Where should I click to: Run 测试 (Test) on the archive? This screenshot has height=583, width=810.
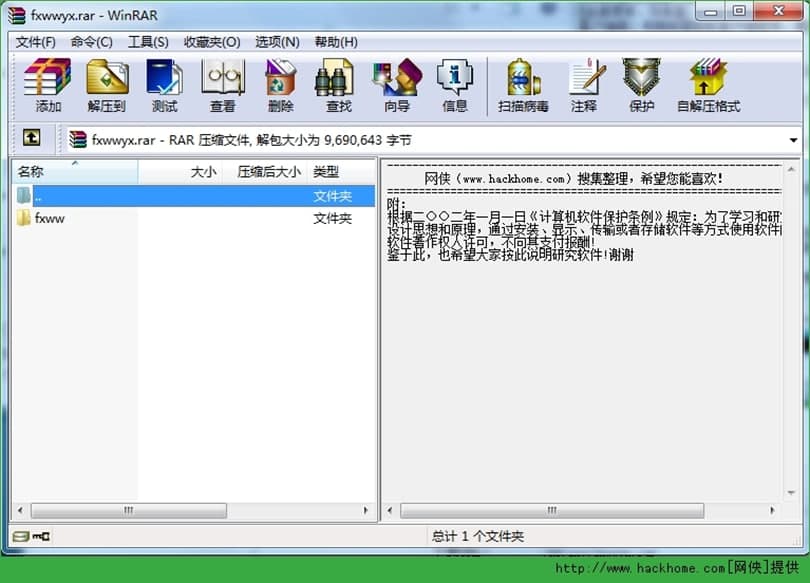(164, 84)
